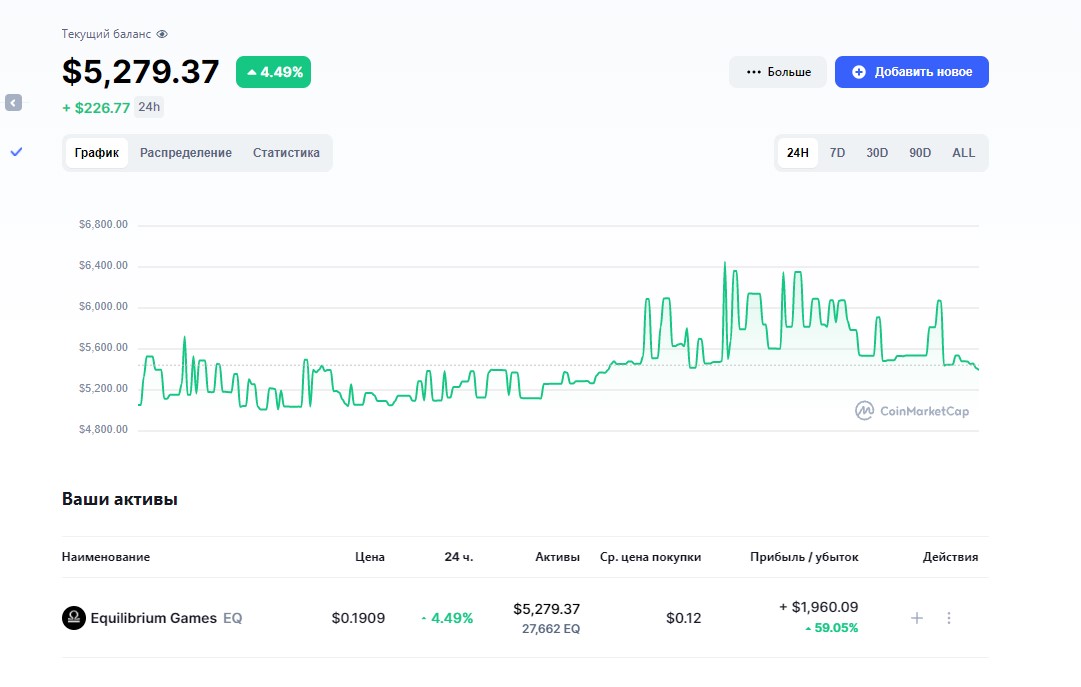This screenshot has width=1081, height=687.
Task: Click the EQ ticker symbol label
Action: [232, 618]
